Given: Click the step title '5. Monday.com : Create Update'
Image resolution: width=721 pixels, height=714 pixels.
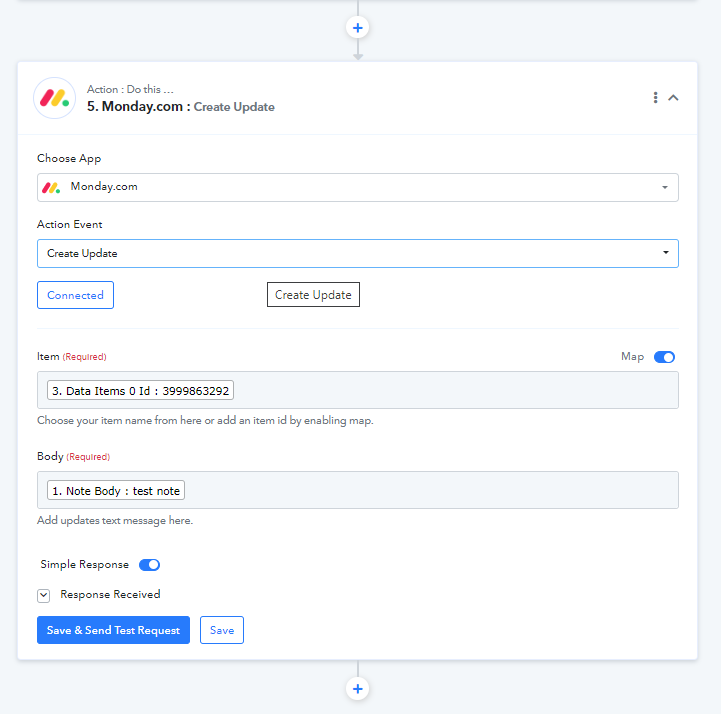Looking at the screenshot, I should click(x=181, y=107).
